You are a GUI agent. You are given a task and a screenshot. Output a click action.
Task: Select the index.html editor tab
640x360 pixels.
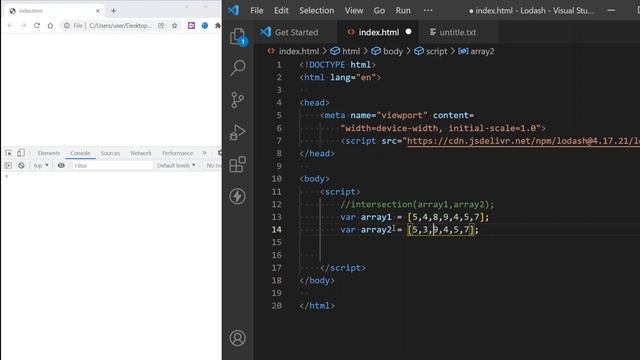pyautogui.click(x=378, y=32)
